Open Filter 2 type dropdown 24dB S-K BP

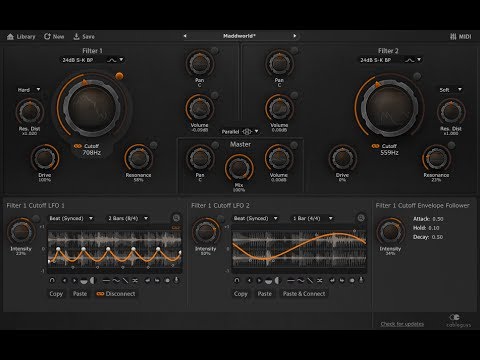click(389, 60)
